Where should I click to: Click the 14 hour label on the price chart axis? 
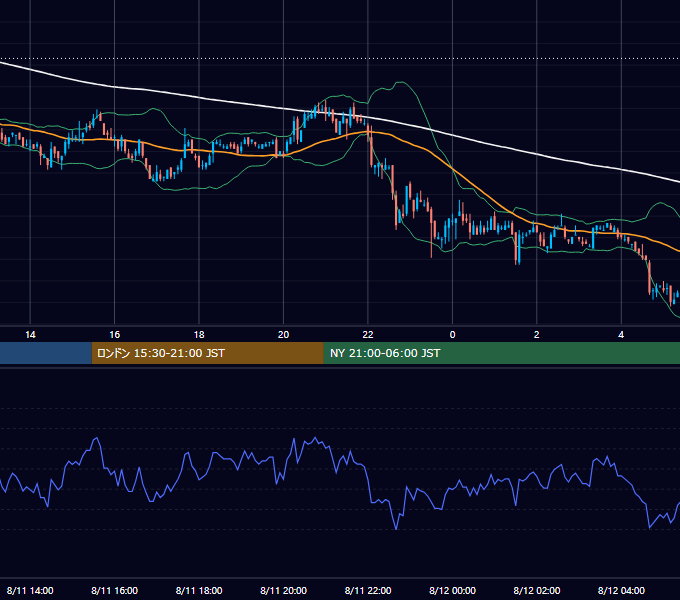30,335
